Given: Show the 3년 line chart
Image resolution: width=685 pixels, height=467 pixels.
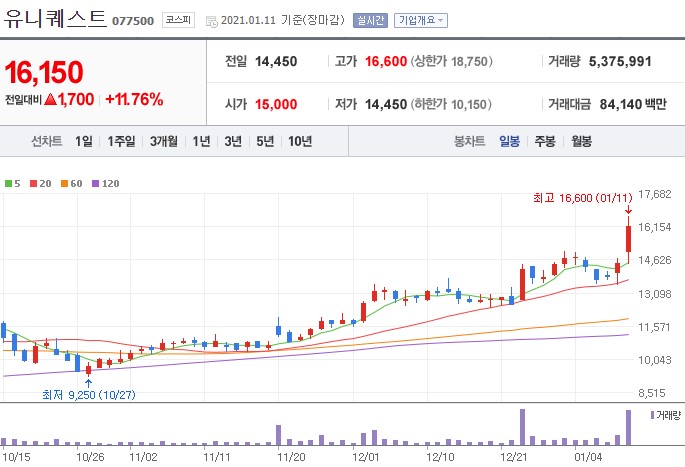Looking at the screenshot, I should [233, 141].
